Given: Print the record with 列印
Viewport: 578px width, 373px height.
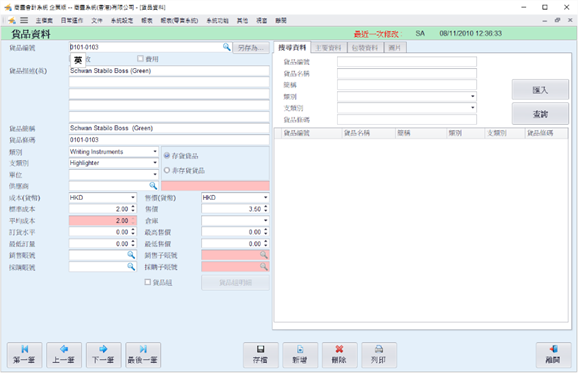Looking at the screenshot, I should (x=379, y=355).
